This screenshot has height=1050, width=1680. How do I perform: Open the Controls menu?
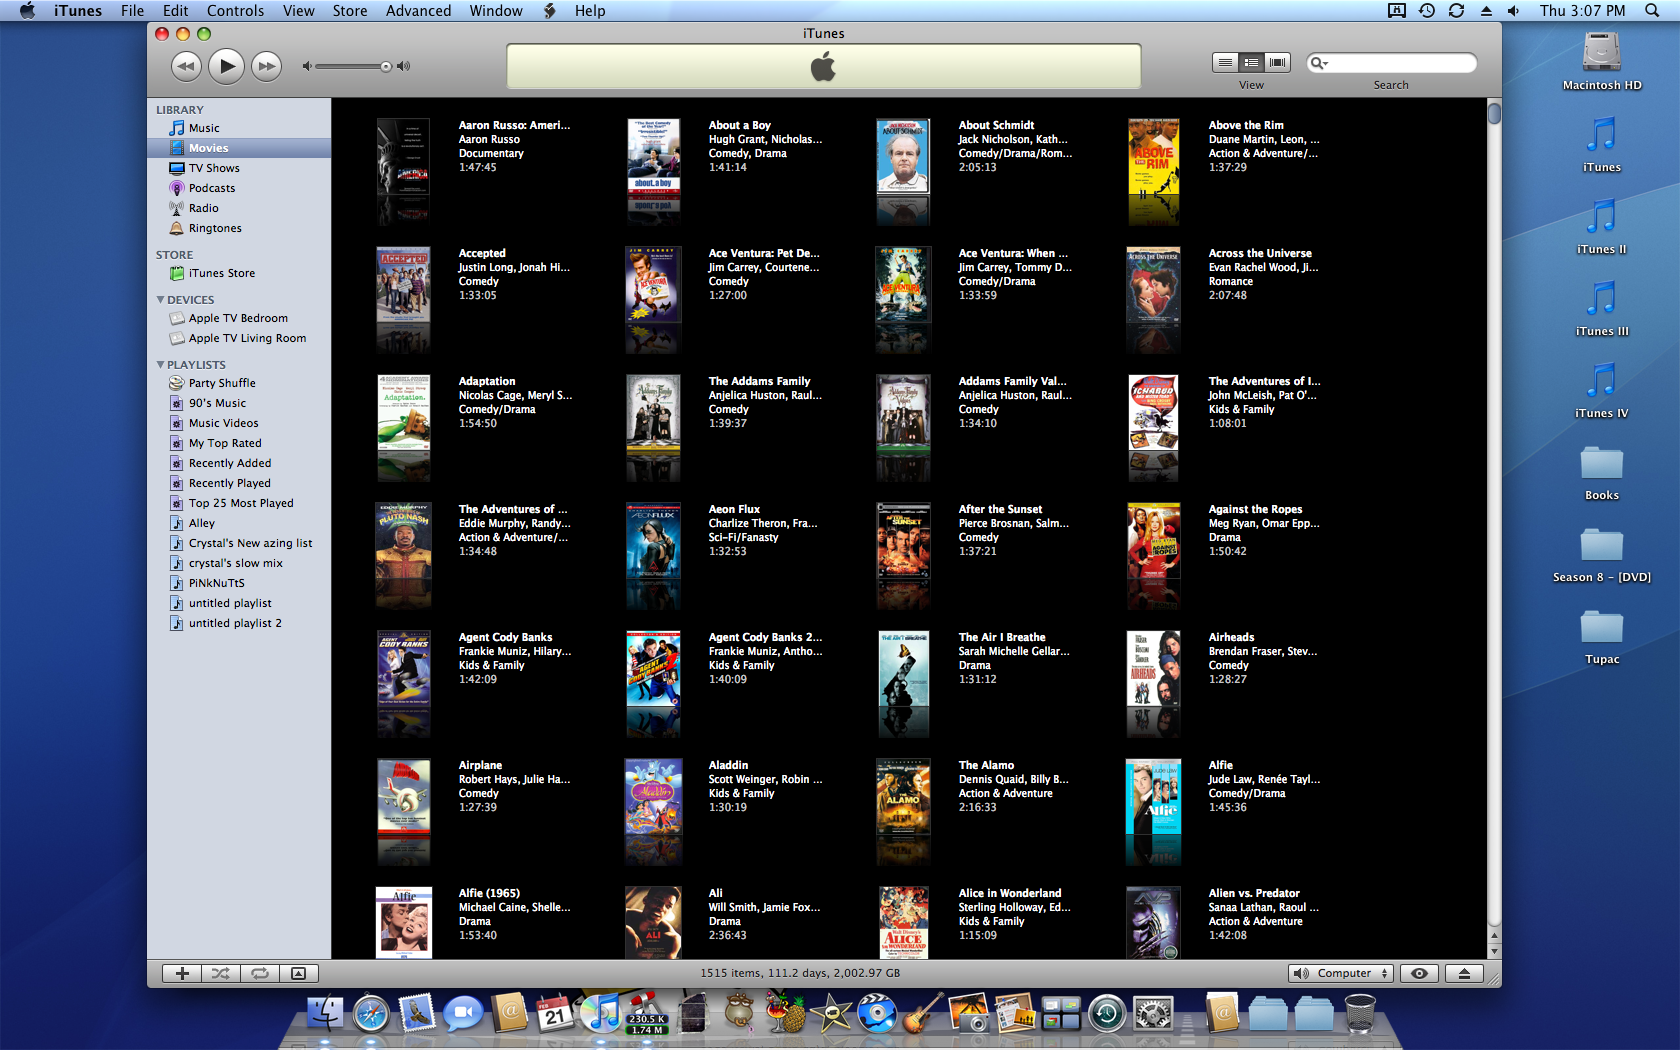235,11
